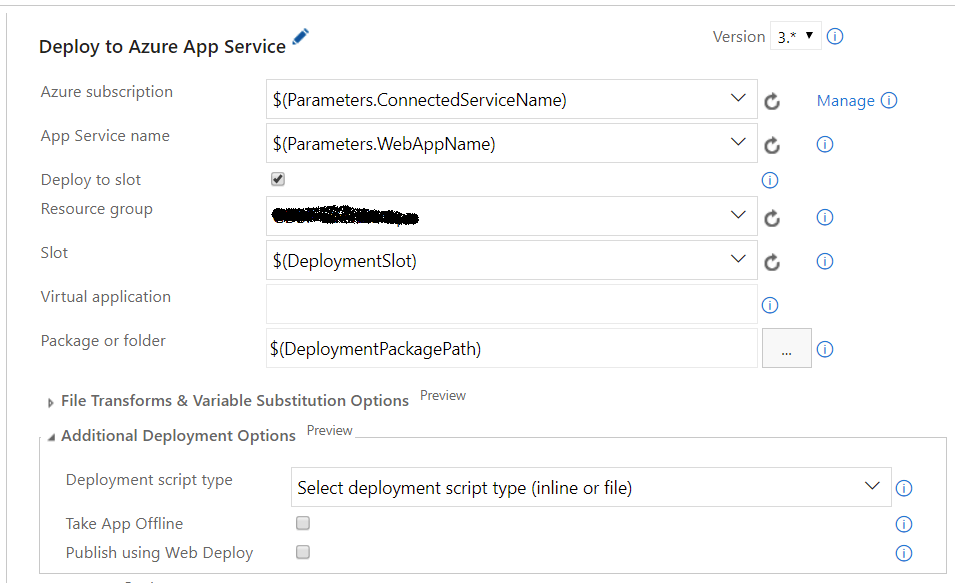
Task: Refresh the Slot list
Action: [772, 262]
